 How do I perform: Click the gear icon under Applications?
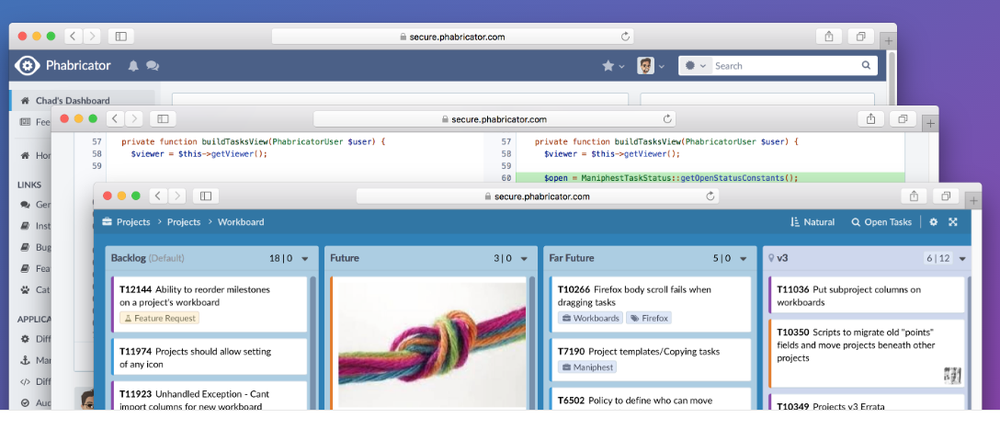(25, 339)
